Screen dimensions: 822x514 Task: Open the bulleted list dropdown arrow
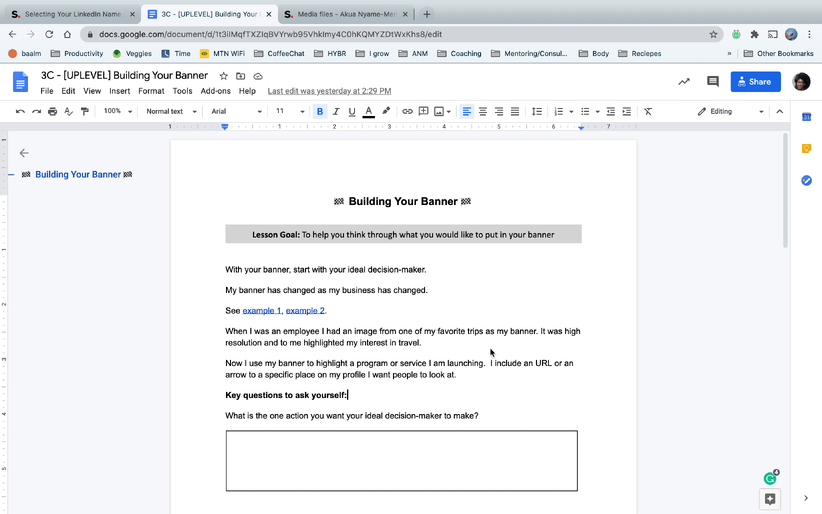point(597,112)
